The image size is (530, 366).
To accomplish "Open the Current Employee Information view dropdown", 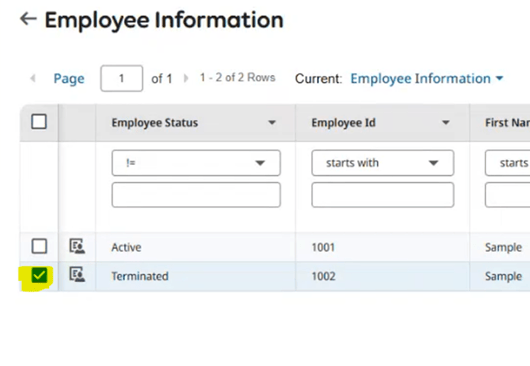I will (x=427, y=78).
